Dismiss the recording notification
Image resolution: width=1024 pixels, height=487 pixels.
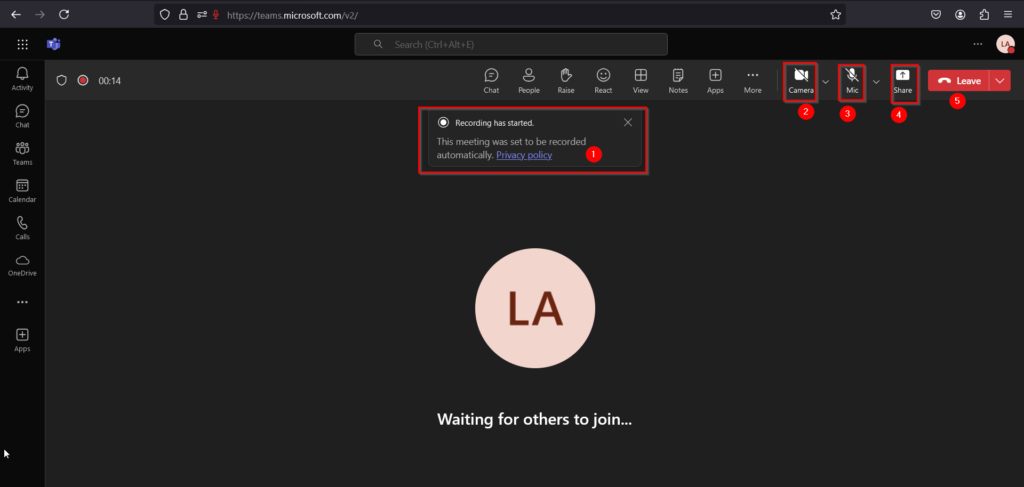(x=628, y=122)
